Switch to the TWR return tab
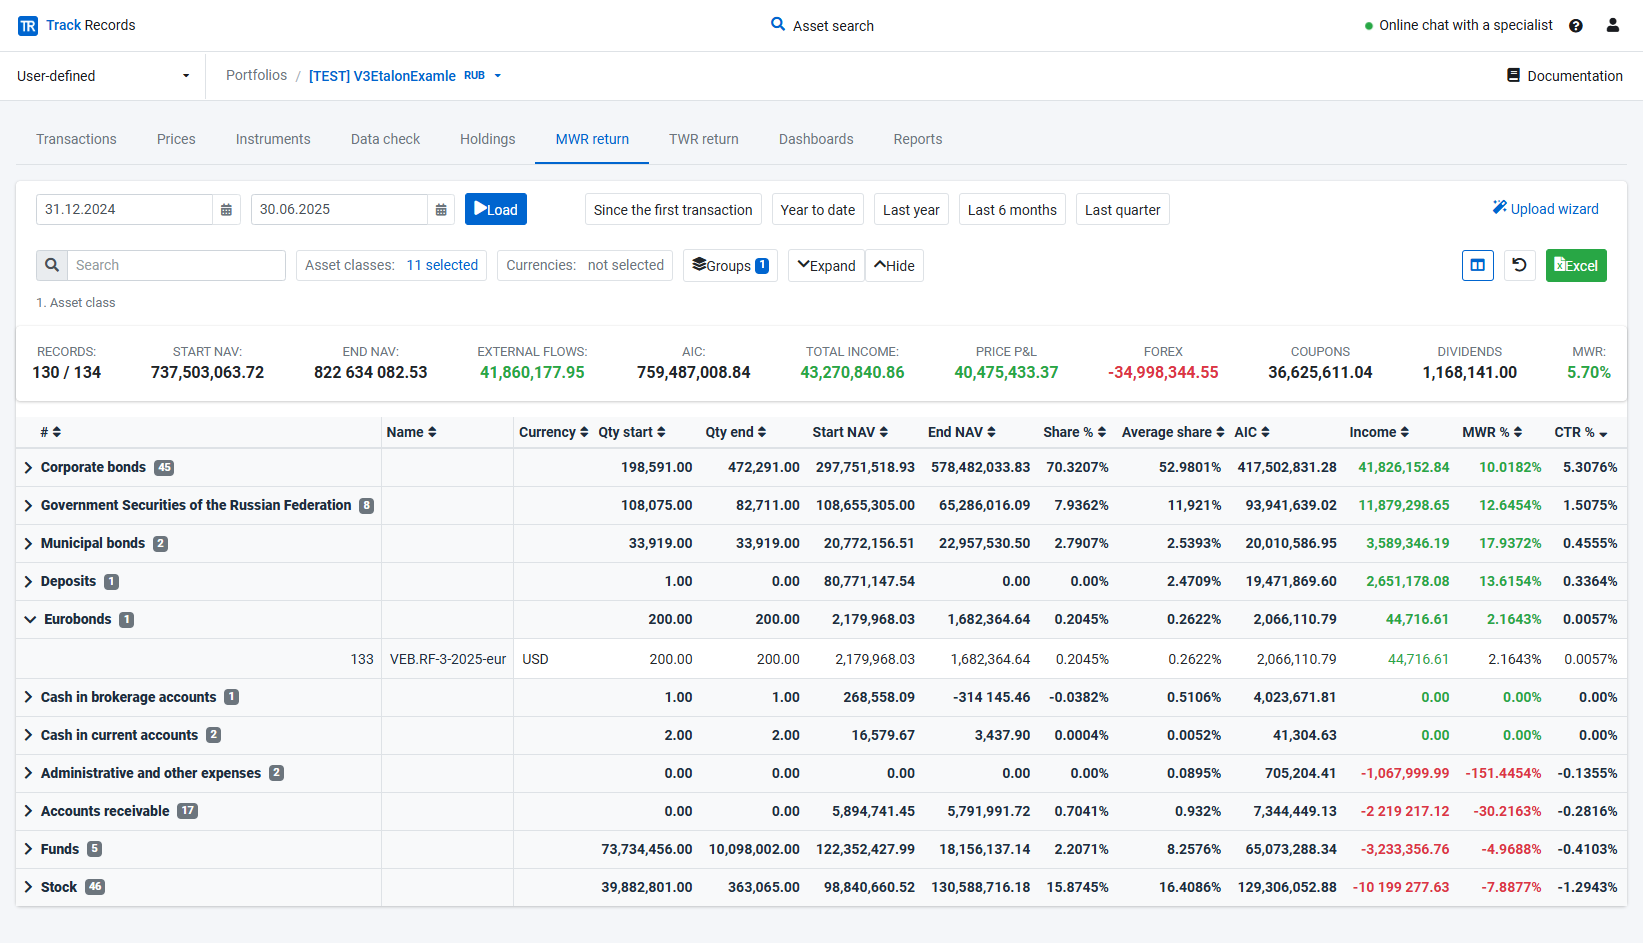This screenshot has height=943, width=1643. [x=704, y=139]
